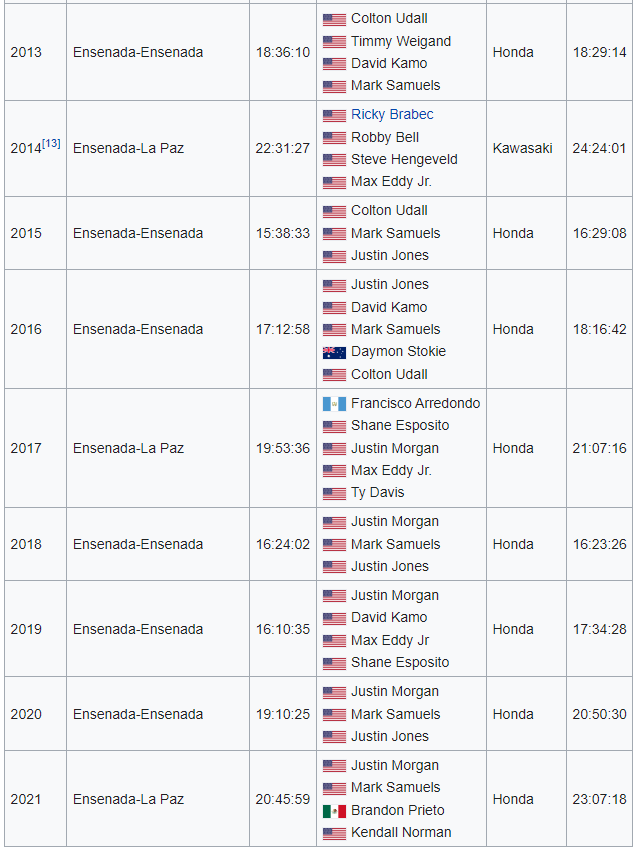Screen dimensions: 637x851
Task: Click the US flag beside Kendall Norman
Action: [334, 833]
